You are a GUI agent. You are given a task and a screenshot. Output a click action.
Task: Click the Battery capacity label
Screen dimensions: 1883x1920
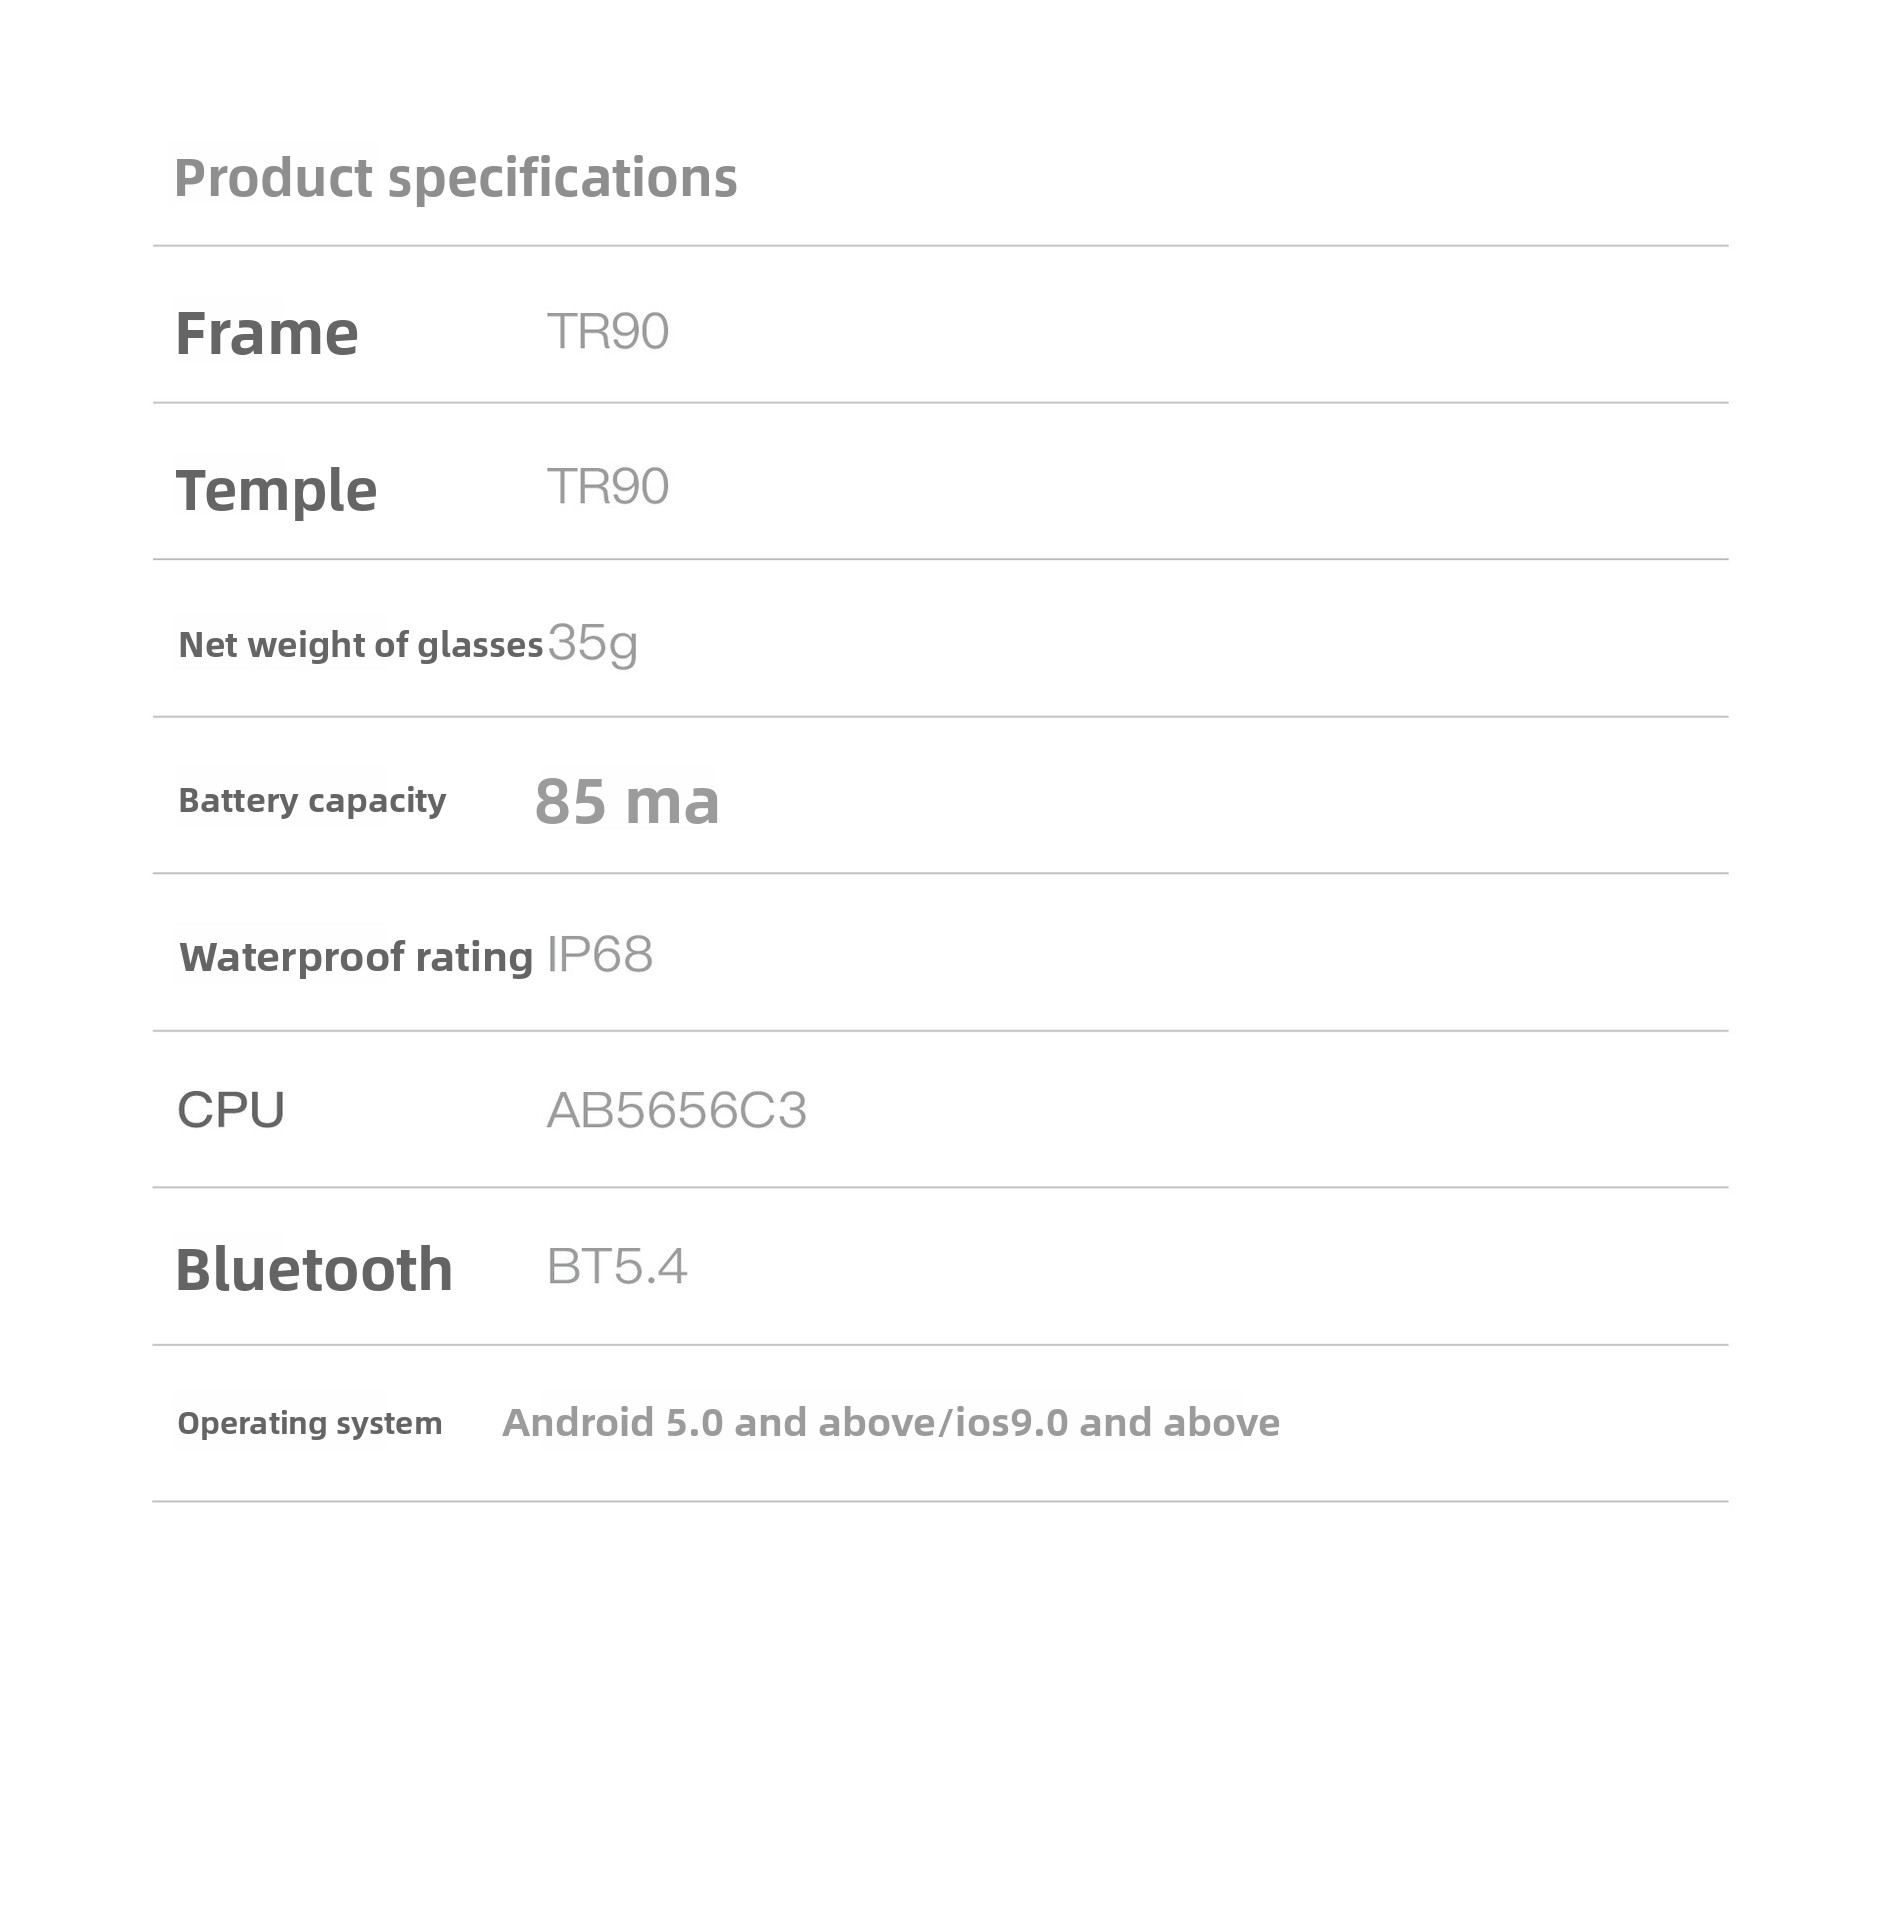pyautogui.click(x=312, y=801)
